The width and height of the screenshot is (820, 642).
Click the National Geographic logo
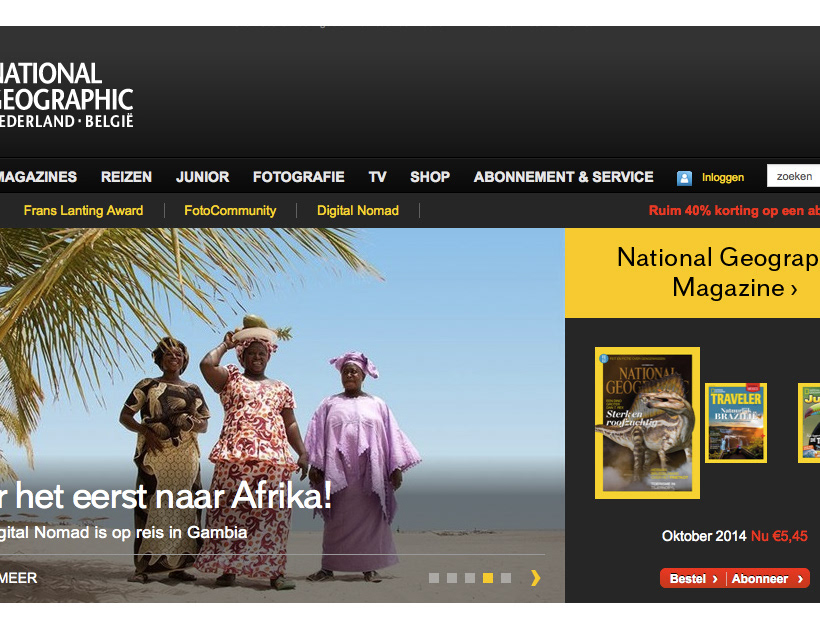pyautogui.click(x=66, y=95)
